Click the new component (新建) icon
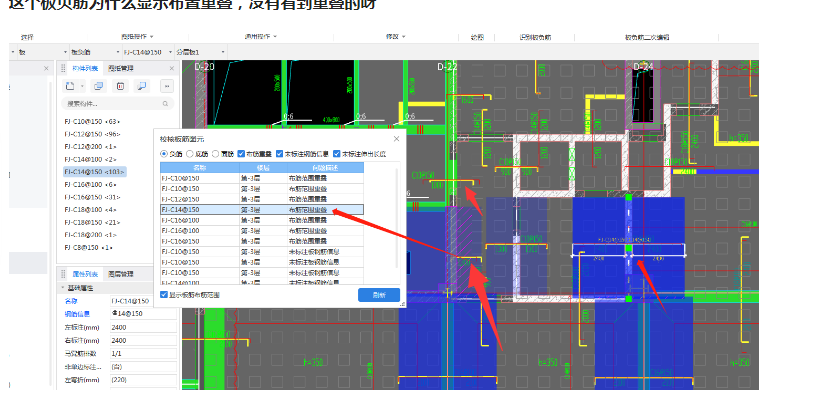This screenshot has height=396, width=820. (70, 86)
